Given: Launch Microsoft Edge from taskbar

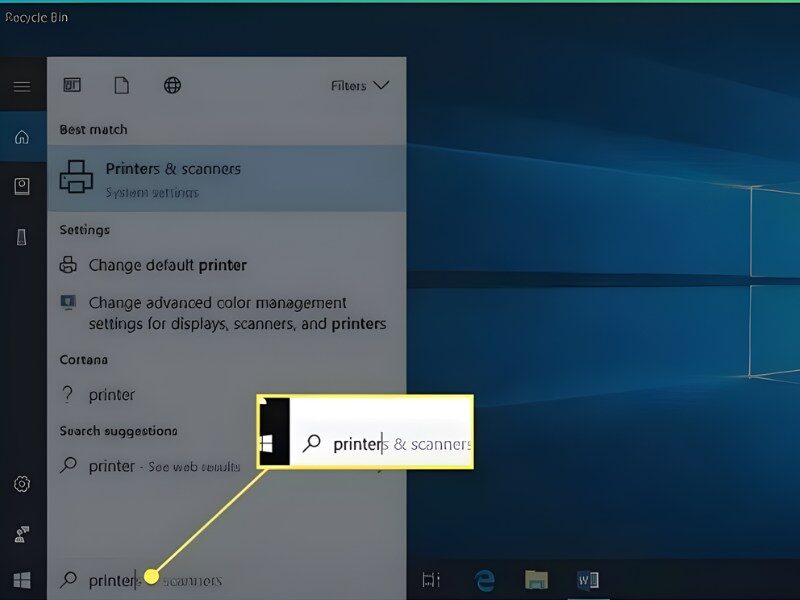Looking at the screenshot, I should [x=485, y=580].
